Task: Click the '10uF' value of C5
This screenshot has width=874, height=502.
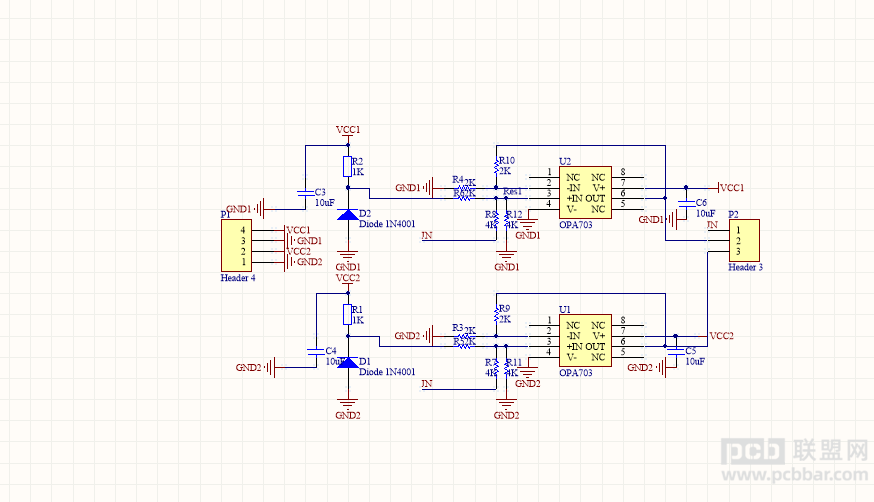Action: pos(695,362)
